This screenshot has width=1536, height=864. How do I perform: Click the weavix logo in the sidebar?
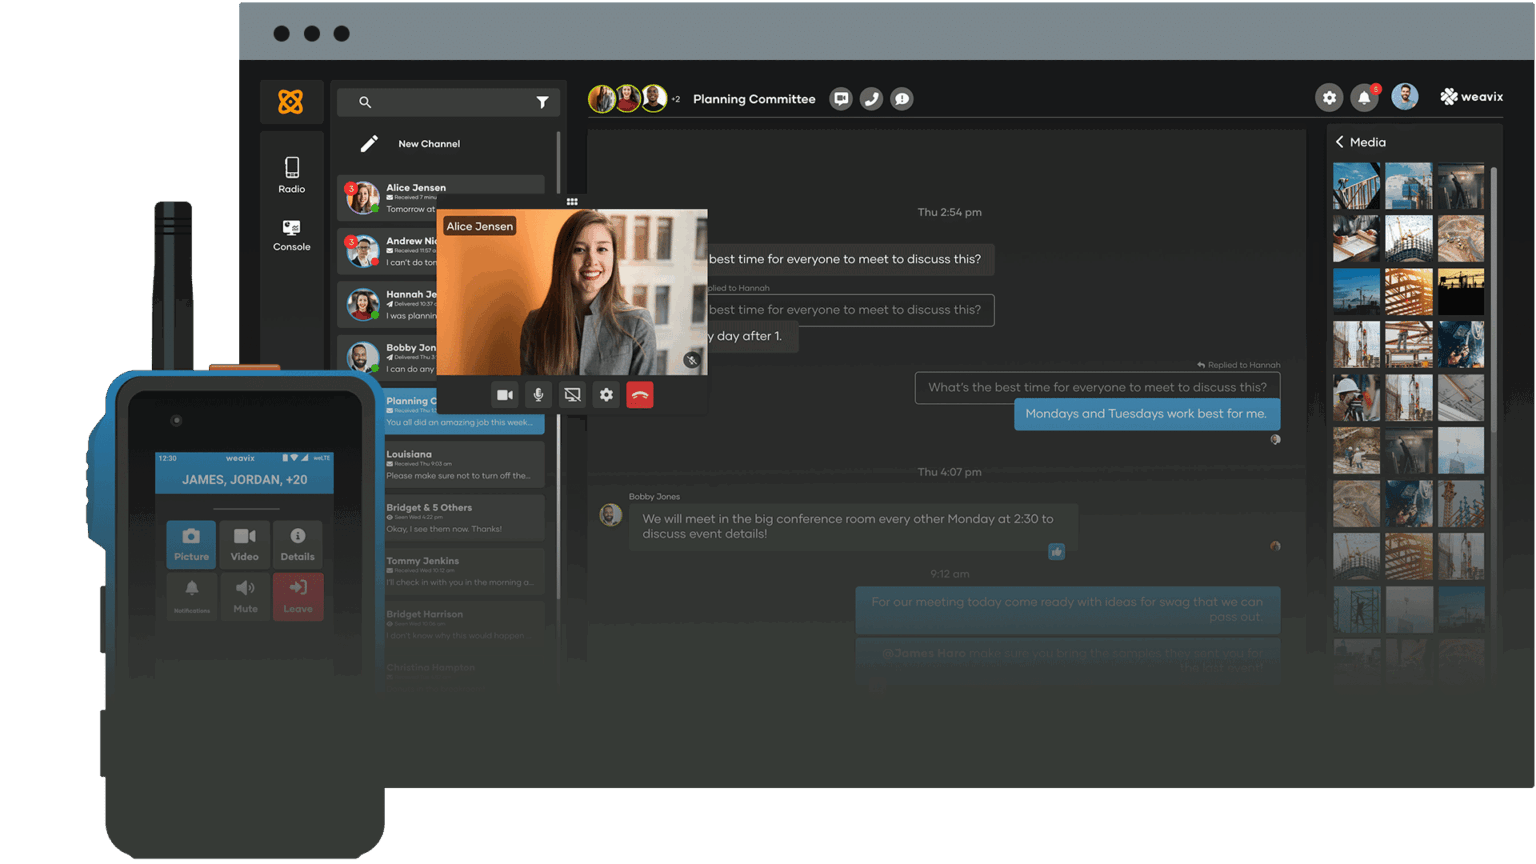pos(291,101)
